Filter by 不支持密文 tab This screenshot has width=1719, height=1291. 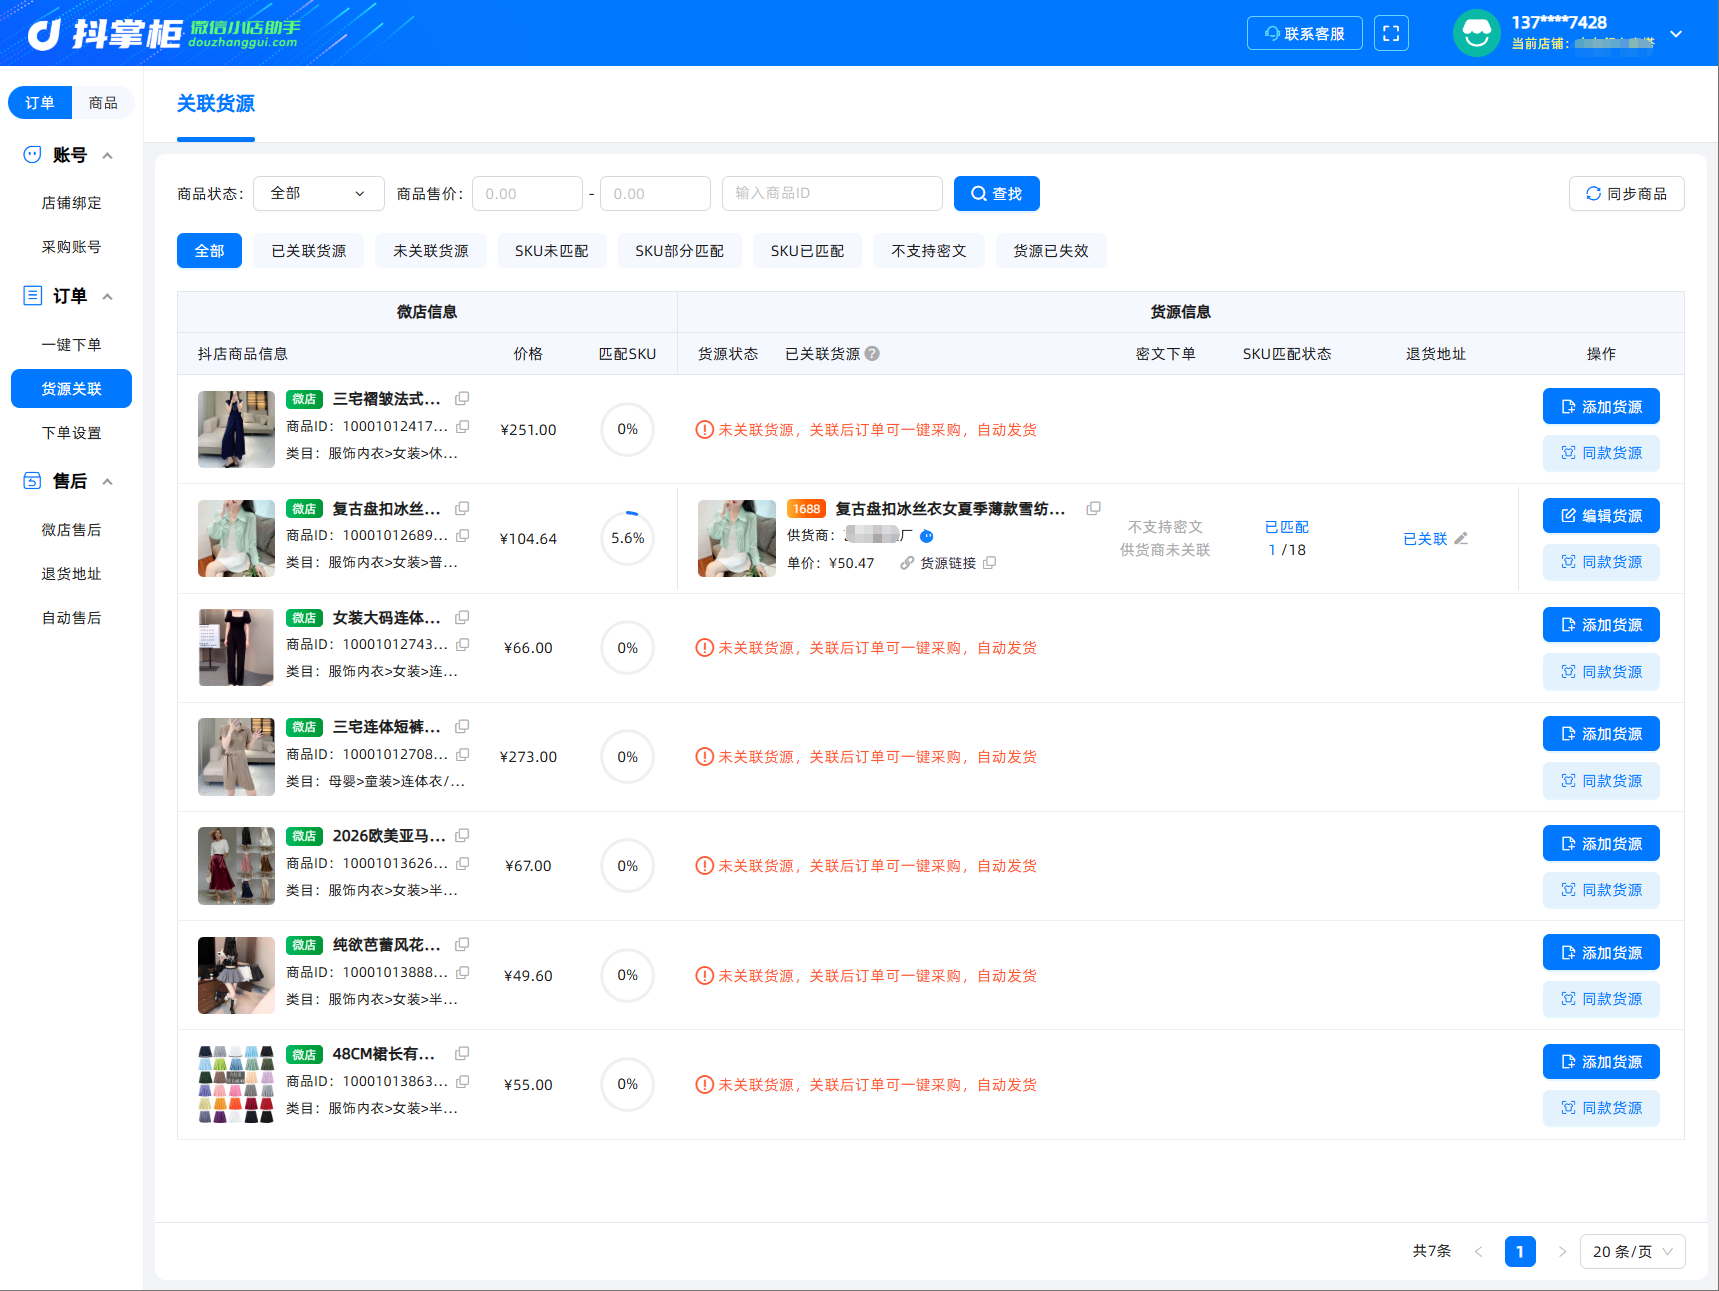pos(929,250)
